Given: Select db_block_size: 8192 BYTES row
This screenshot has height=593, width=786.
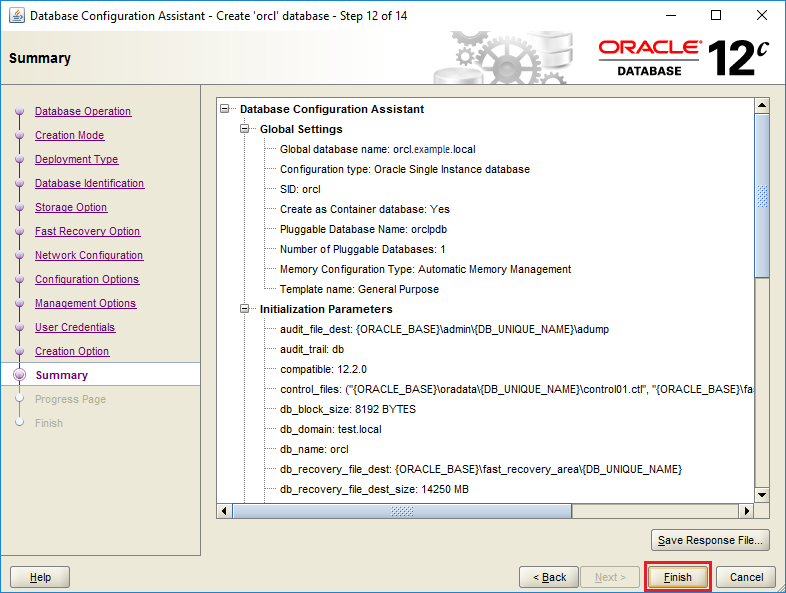Looking at the screenshot, I should point(347,409).
